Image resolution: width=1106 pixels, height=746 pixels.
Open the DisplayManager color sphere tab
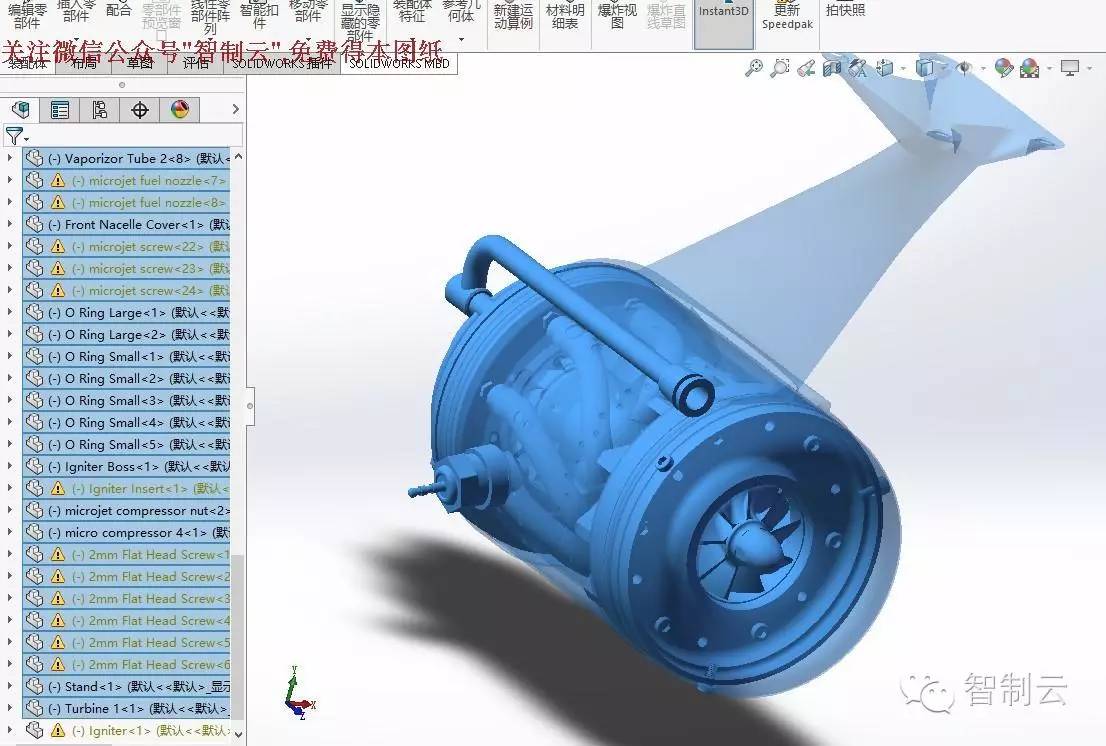[x=180, y=110]
